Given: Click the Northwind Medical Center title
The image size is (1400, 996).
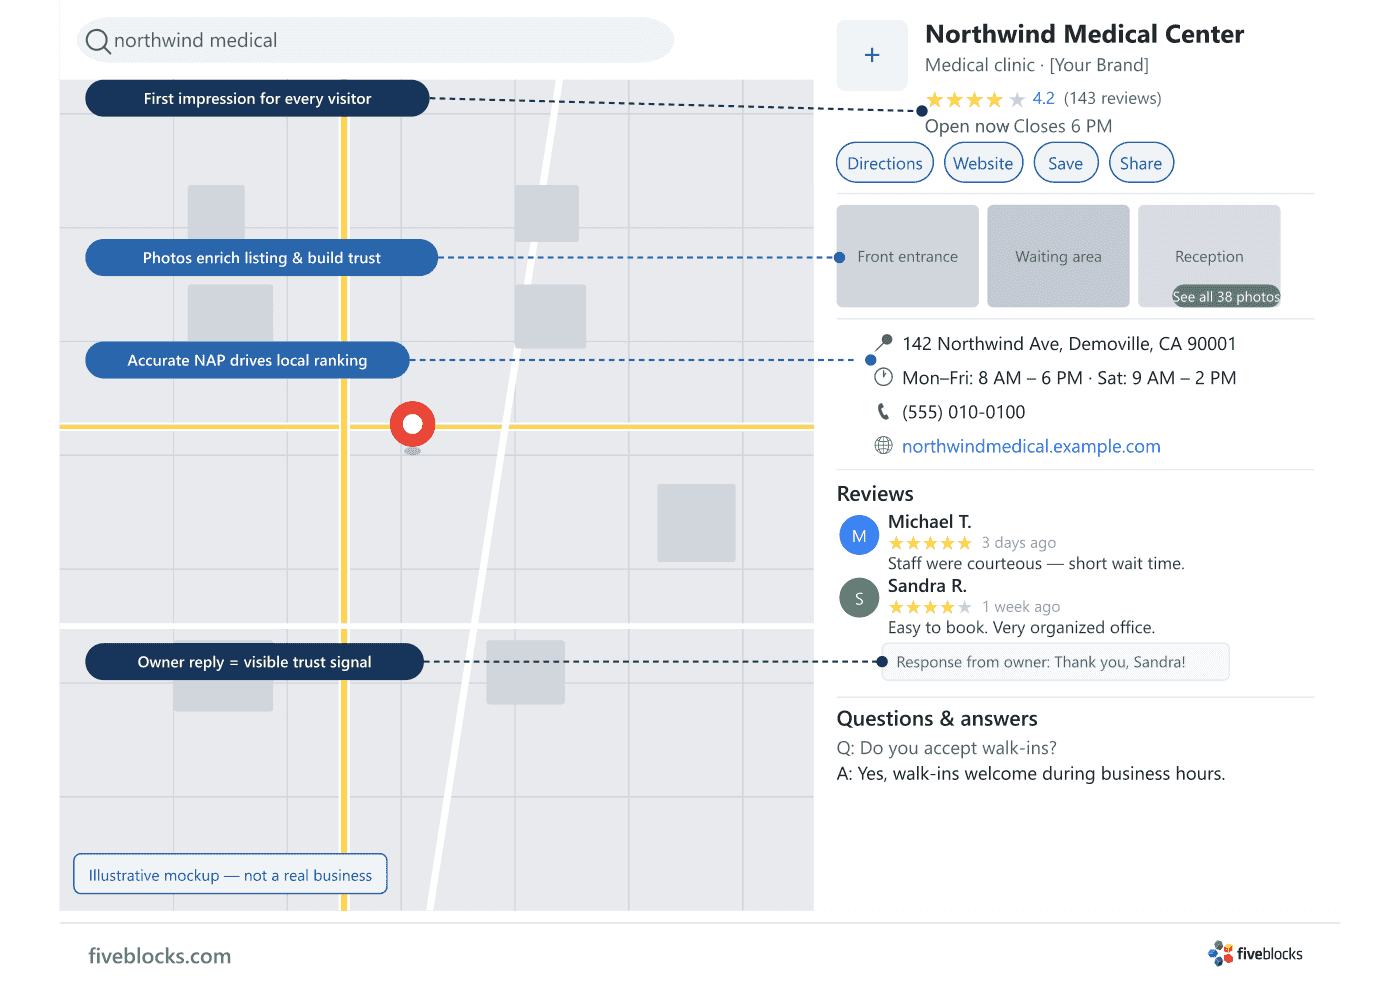Looking at the screenshot, I should tap(1084, 34).
